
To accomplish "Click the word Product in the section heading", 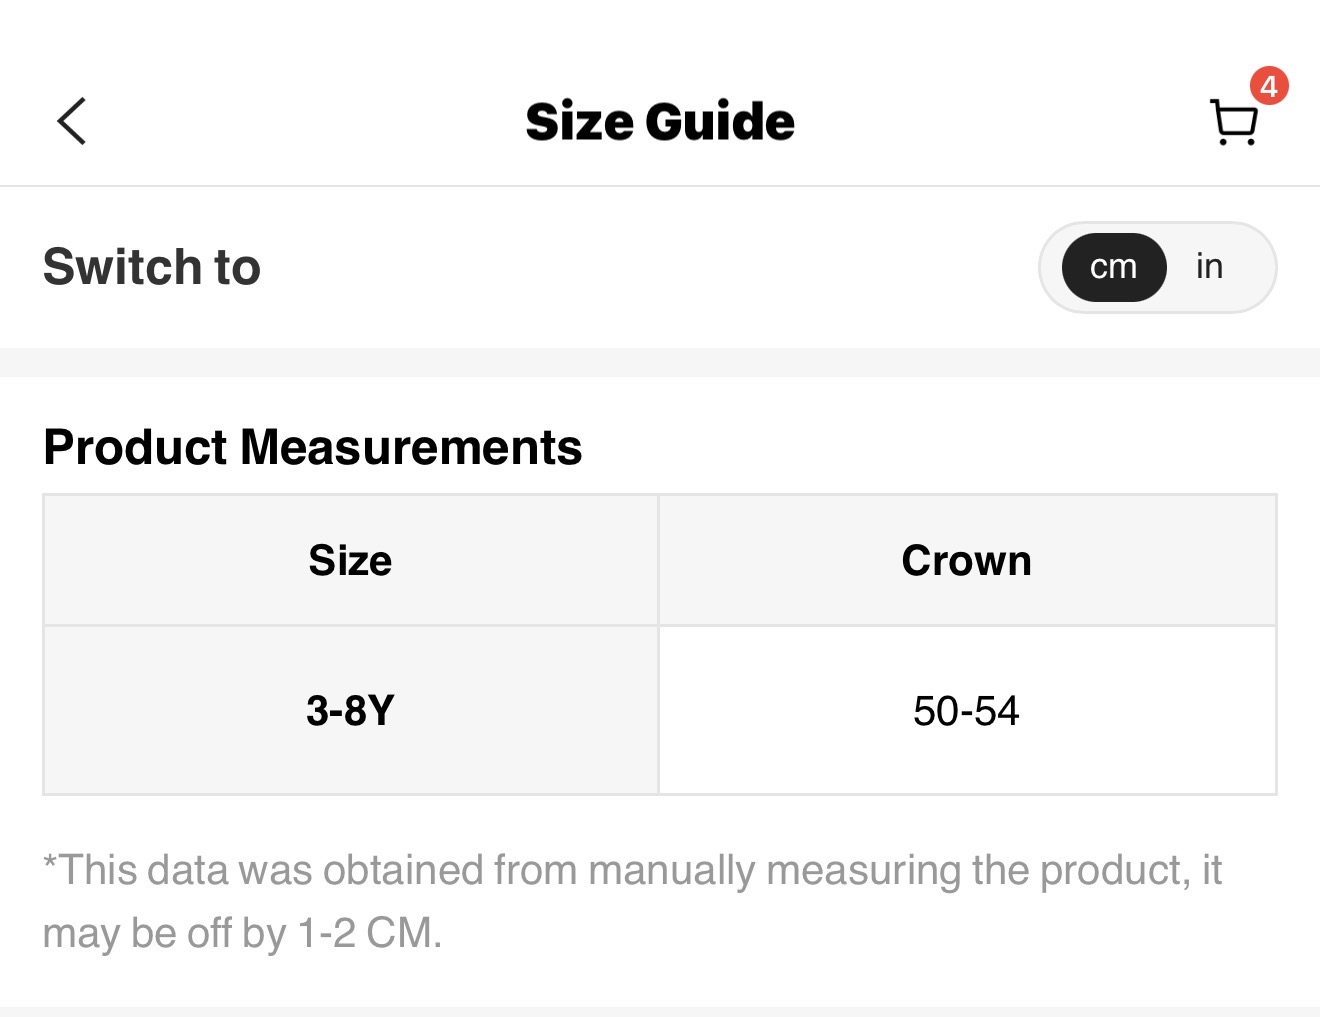I will click(135, 447).
